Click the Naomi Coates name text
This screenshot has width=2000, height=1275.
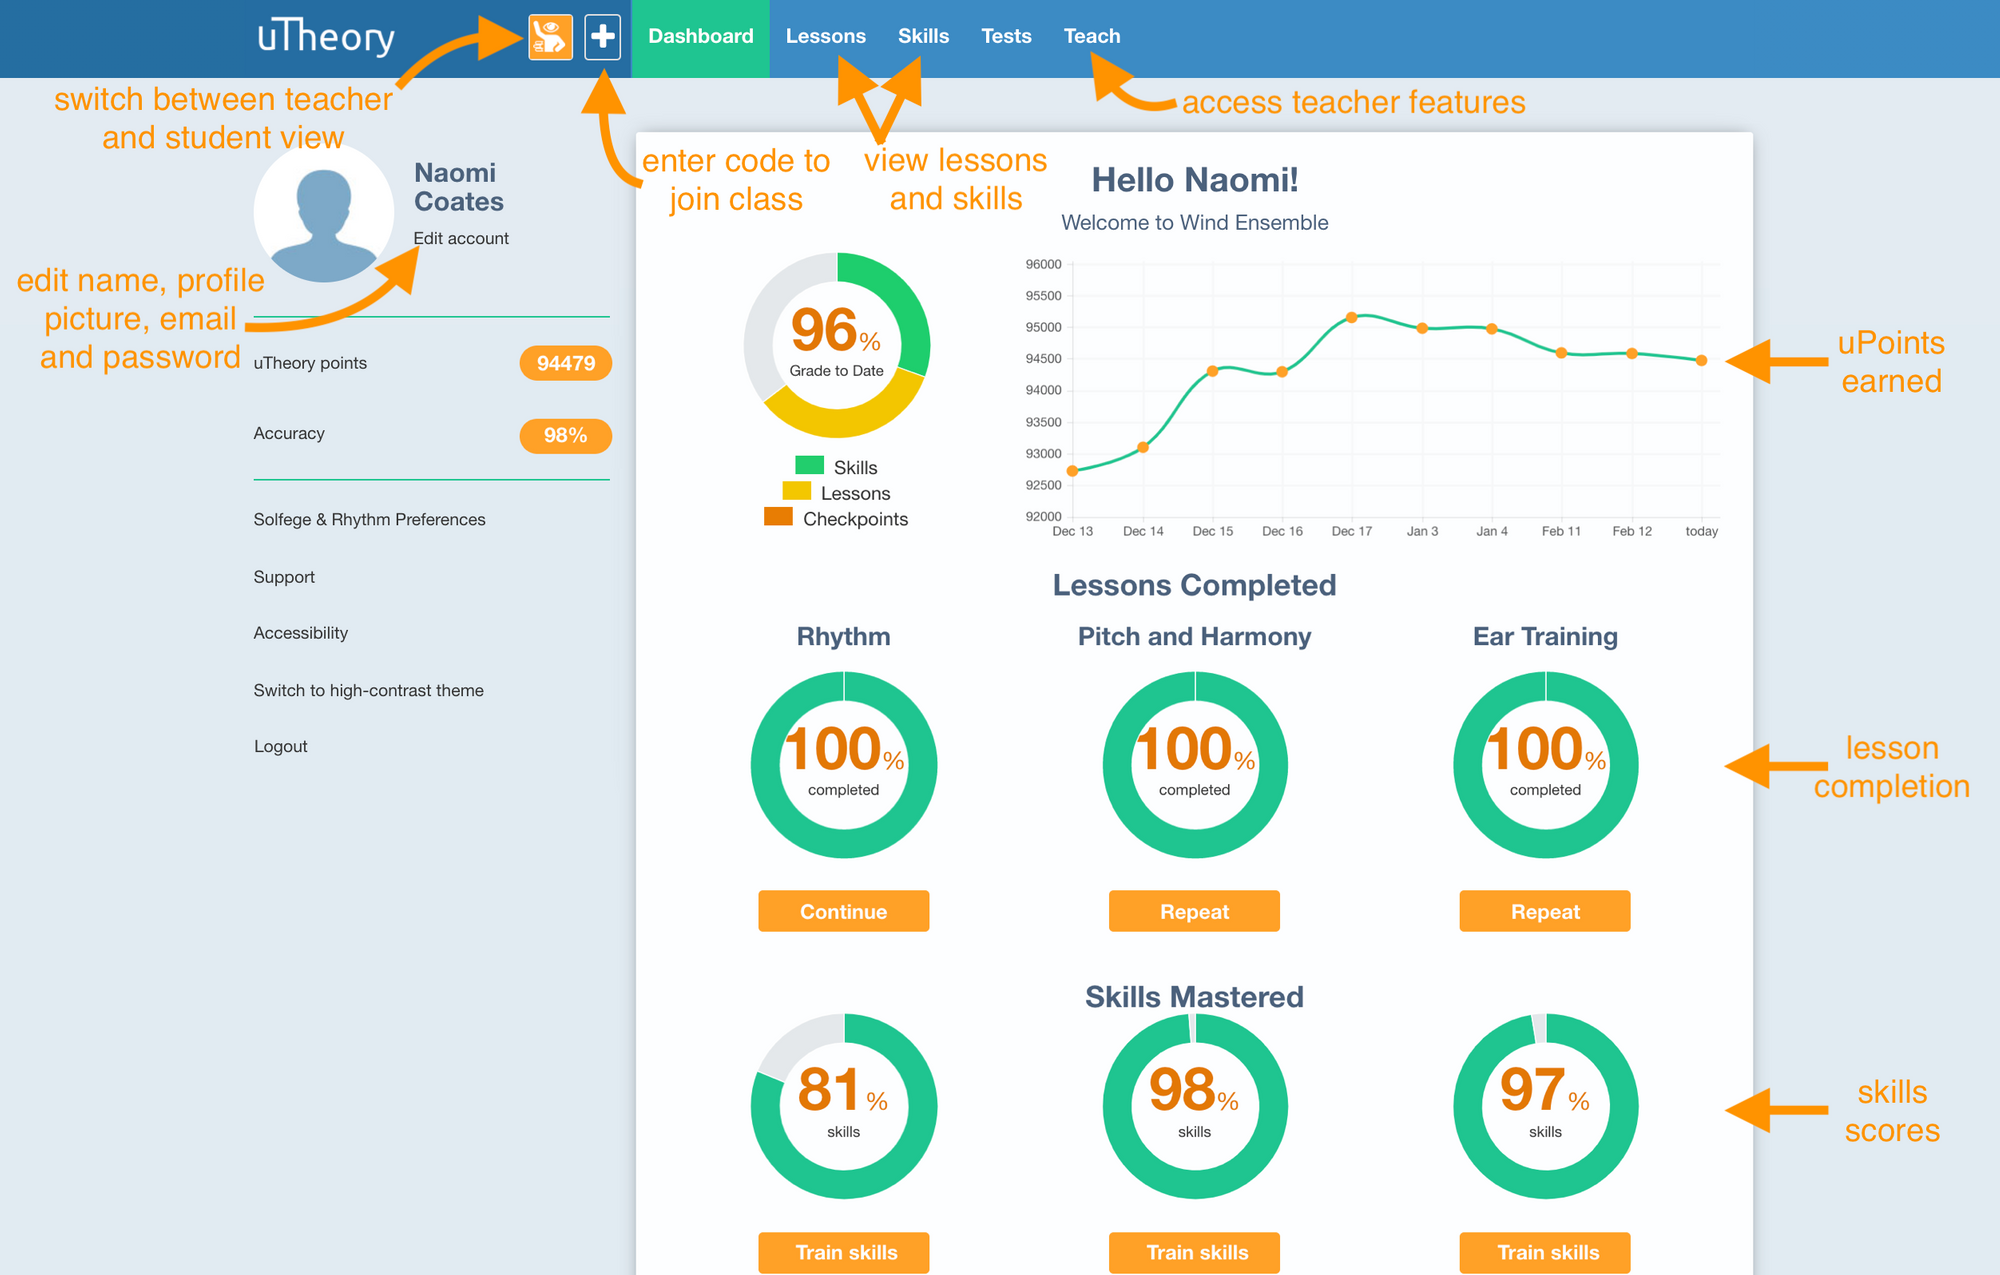coord(458,187)
